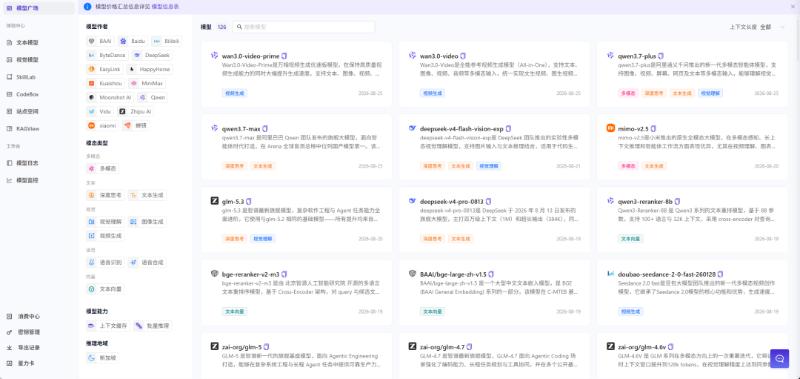Click the Qwen logo on wan3.0-video-prime card
Image resolution: width=800 pixels, height=379 pixels.
point(215,56)
